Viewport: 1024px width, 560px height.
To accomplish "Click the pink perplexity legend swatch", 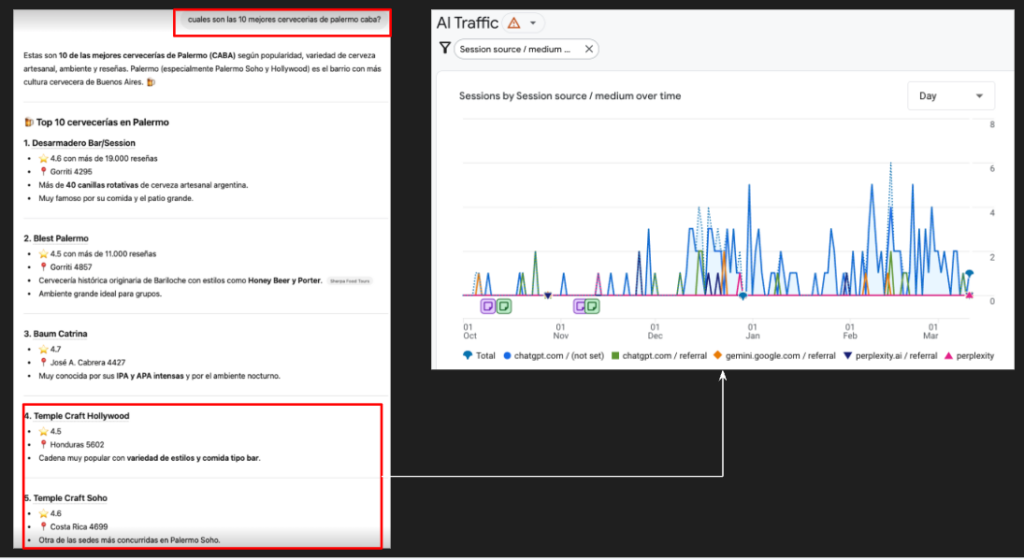I will [949, 356].
